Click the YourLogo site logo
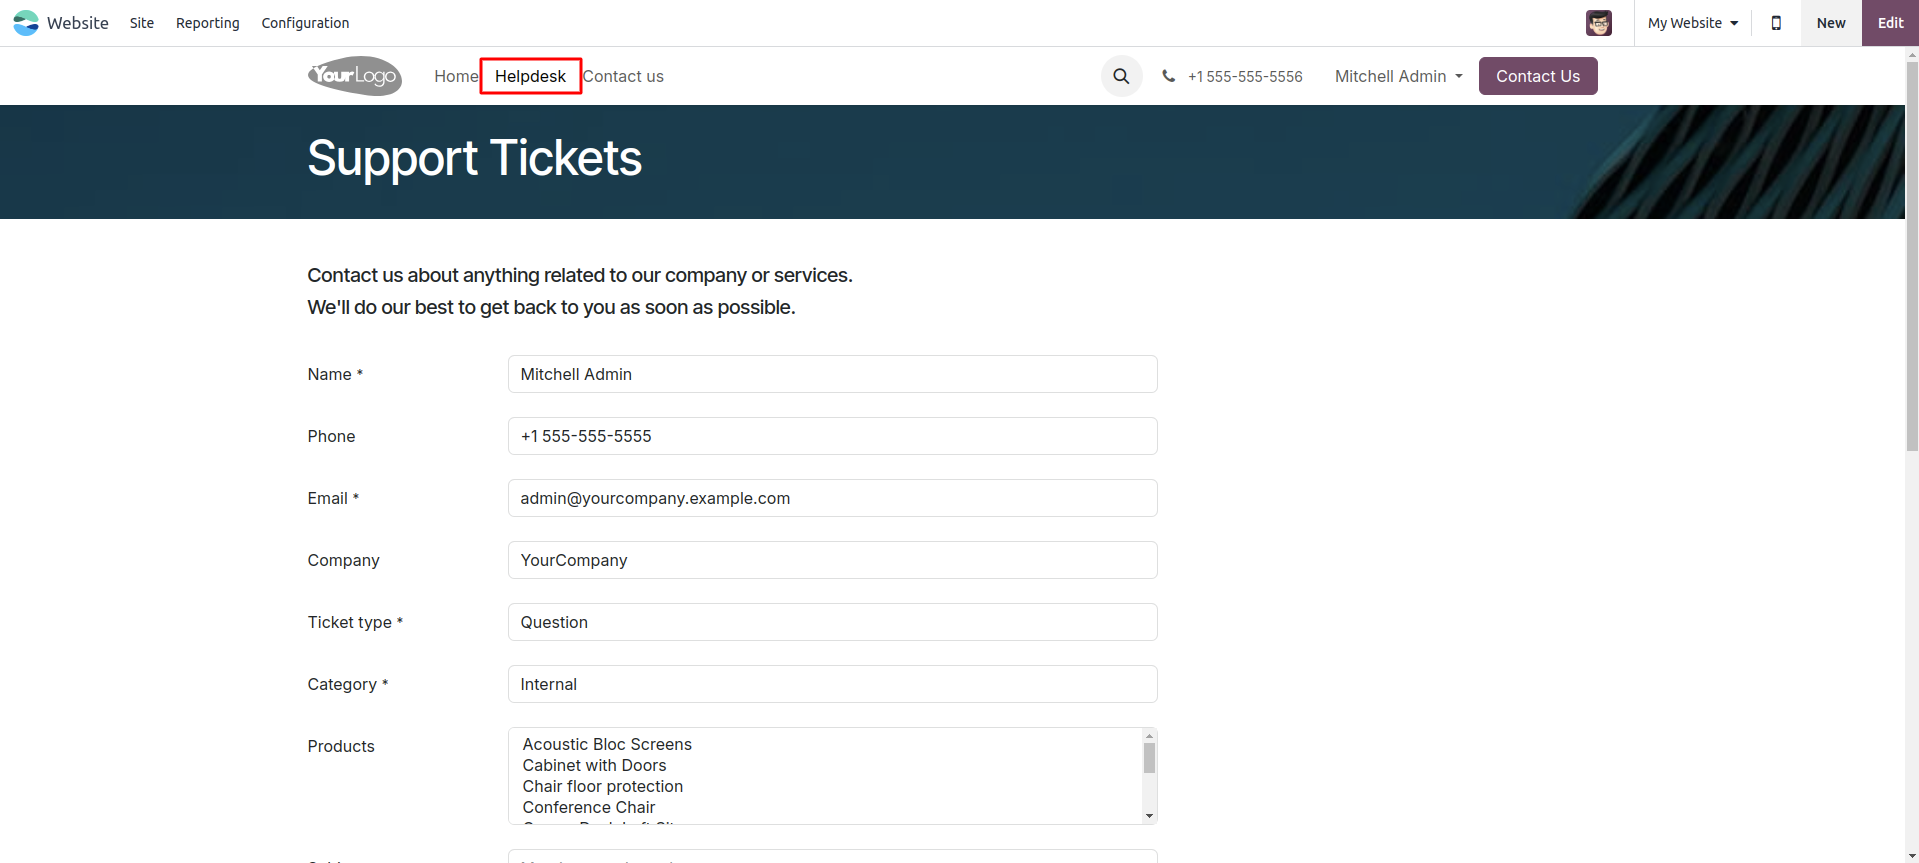1919x863 pixels. click(355, 76)
